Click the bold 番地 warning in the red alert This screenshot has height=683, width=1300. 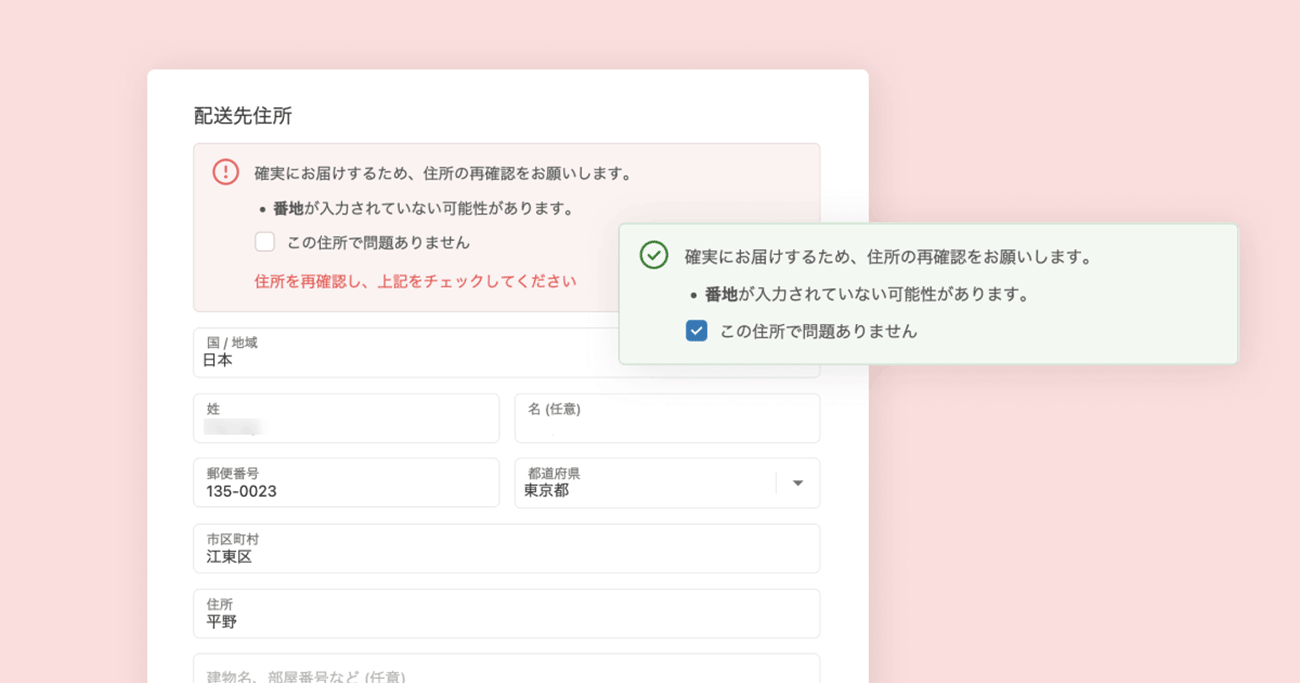pyautogui.click(x=288, y=209)
